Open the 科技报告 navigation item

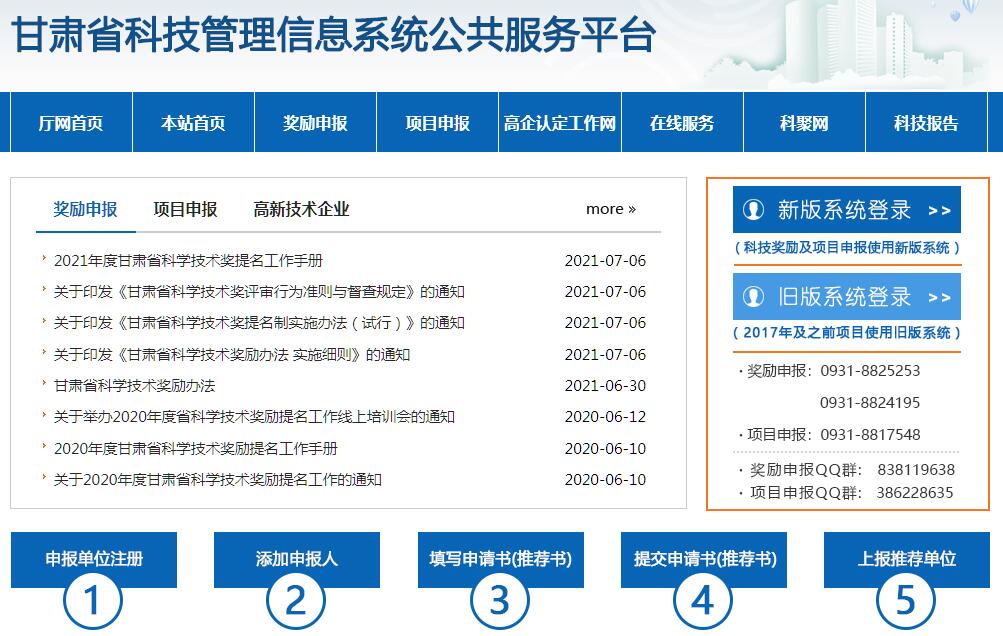926,123
